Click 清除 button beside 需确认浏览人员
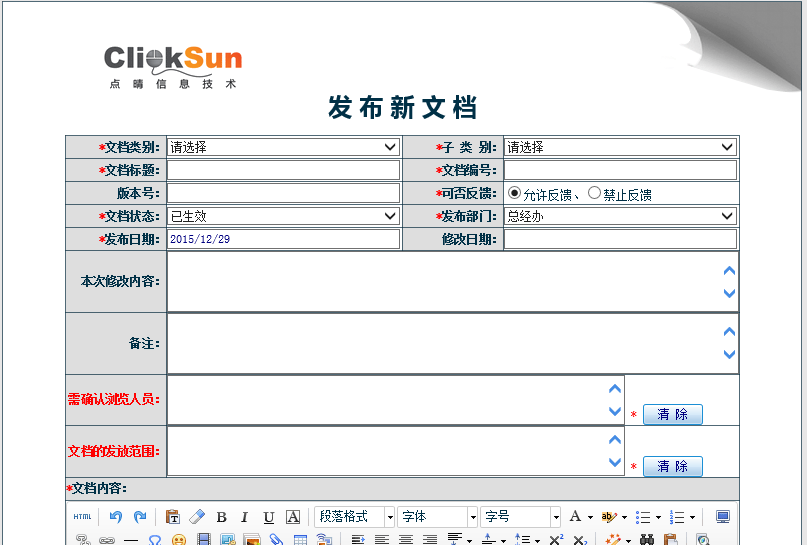This screenshot has height=545, width=807. pyautogui.click(x=672, y=414)
